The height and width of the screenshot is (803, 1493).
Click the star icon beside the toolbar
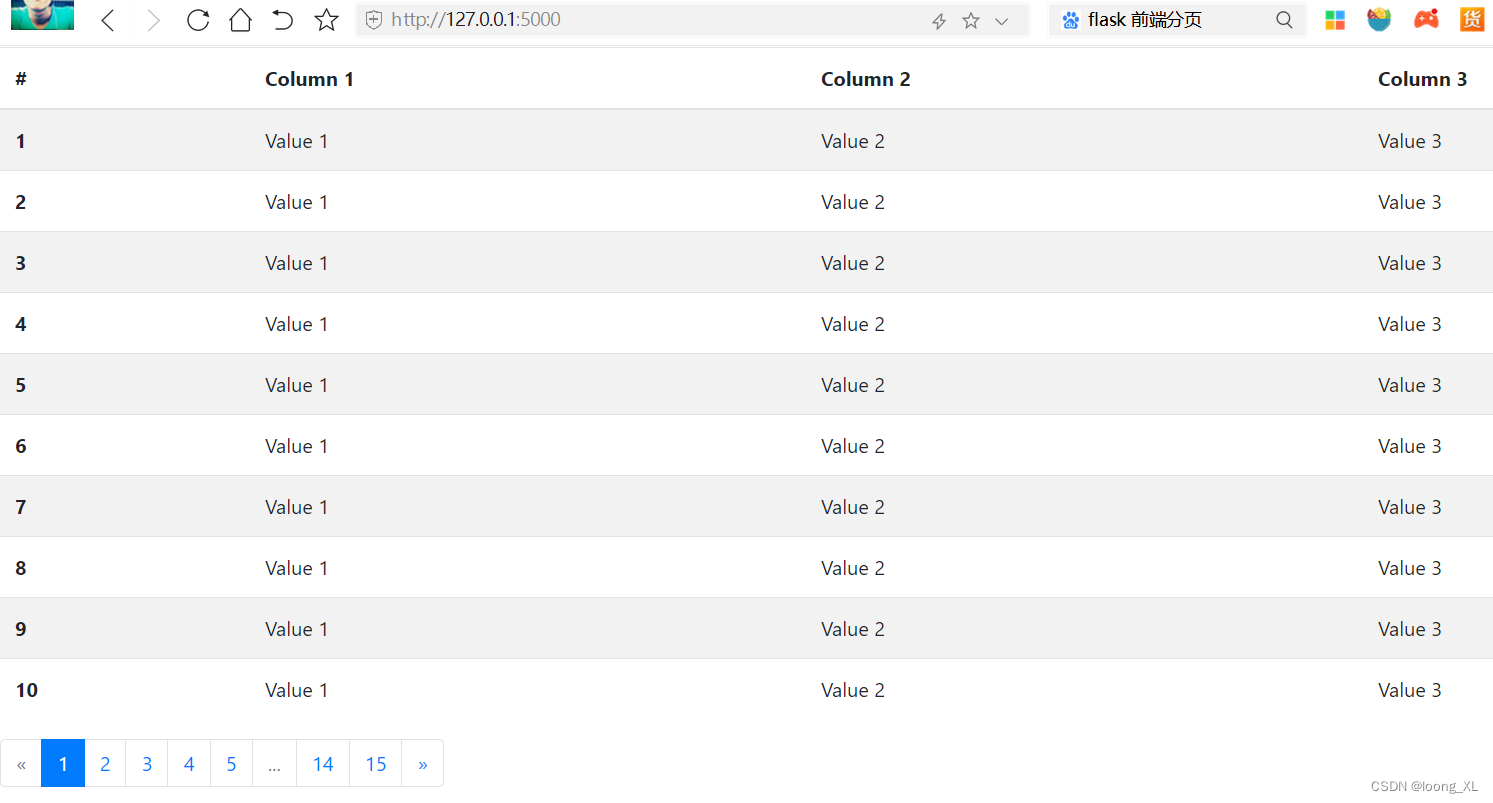(326, 19)
